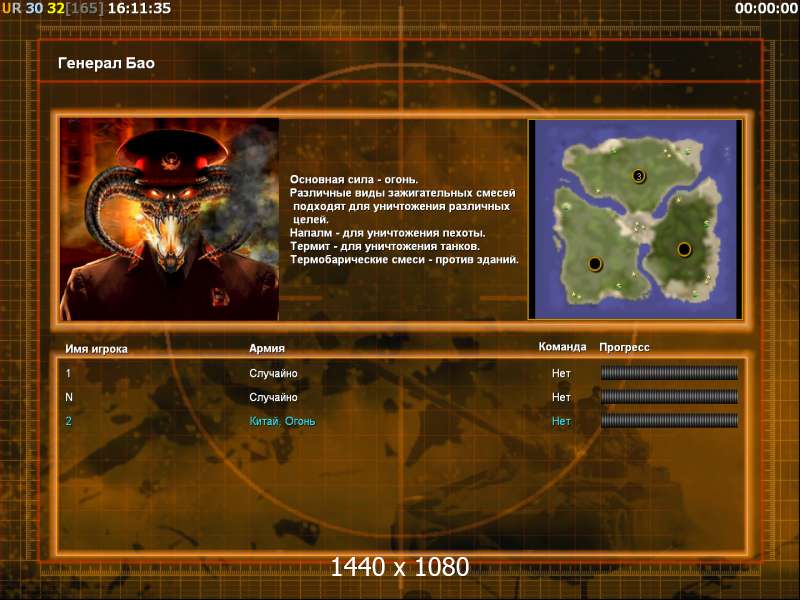800x600 pixels.
Task: Click the "Прогресс" column header
Action: [x=624, y=347]
